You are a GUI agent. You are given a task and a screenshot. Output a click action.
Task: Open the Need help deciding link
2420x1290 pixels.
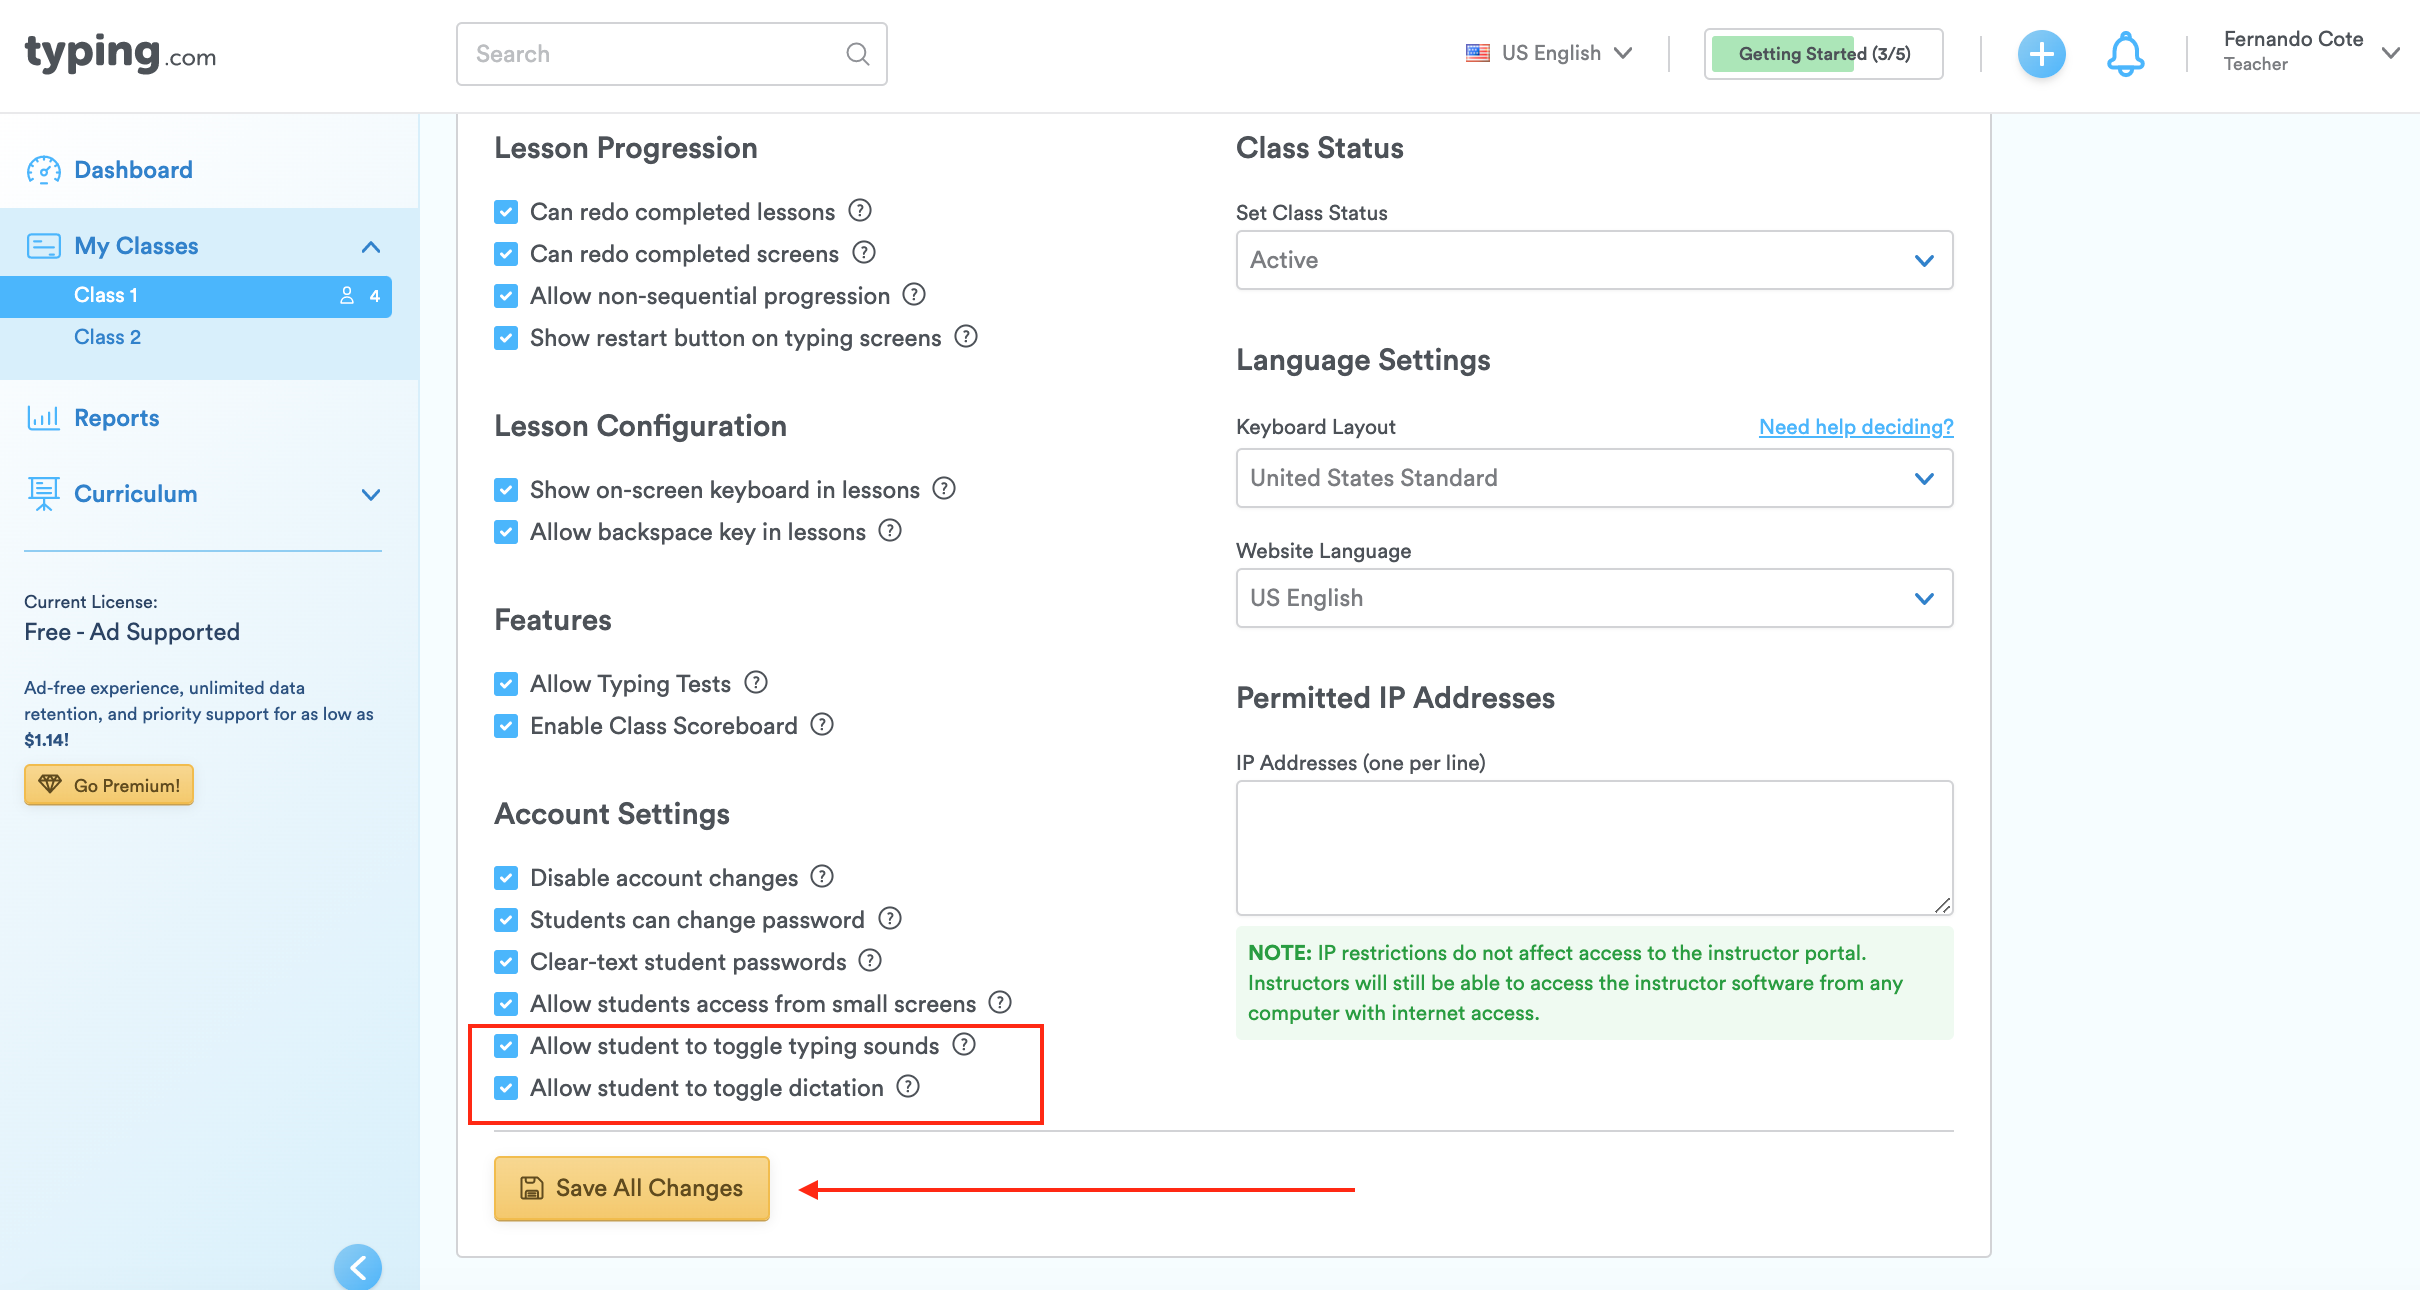point(1856,427)
